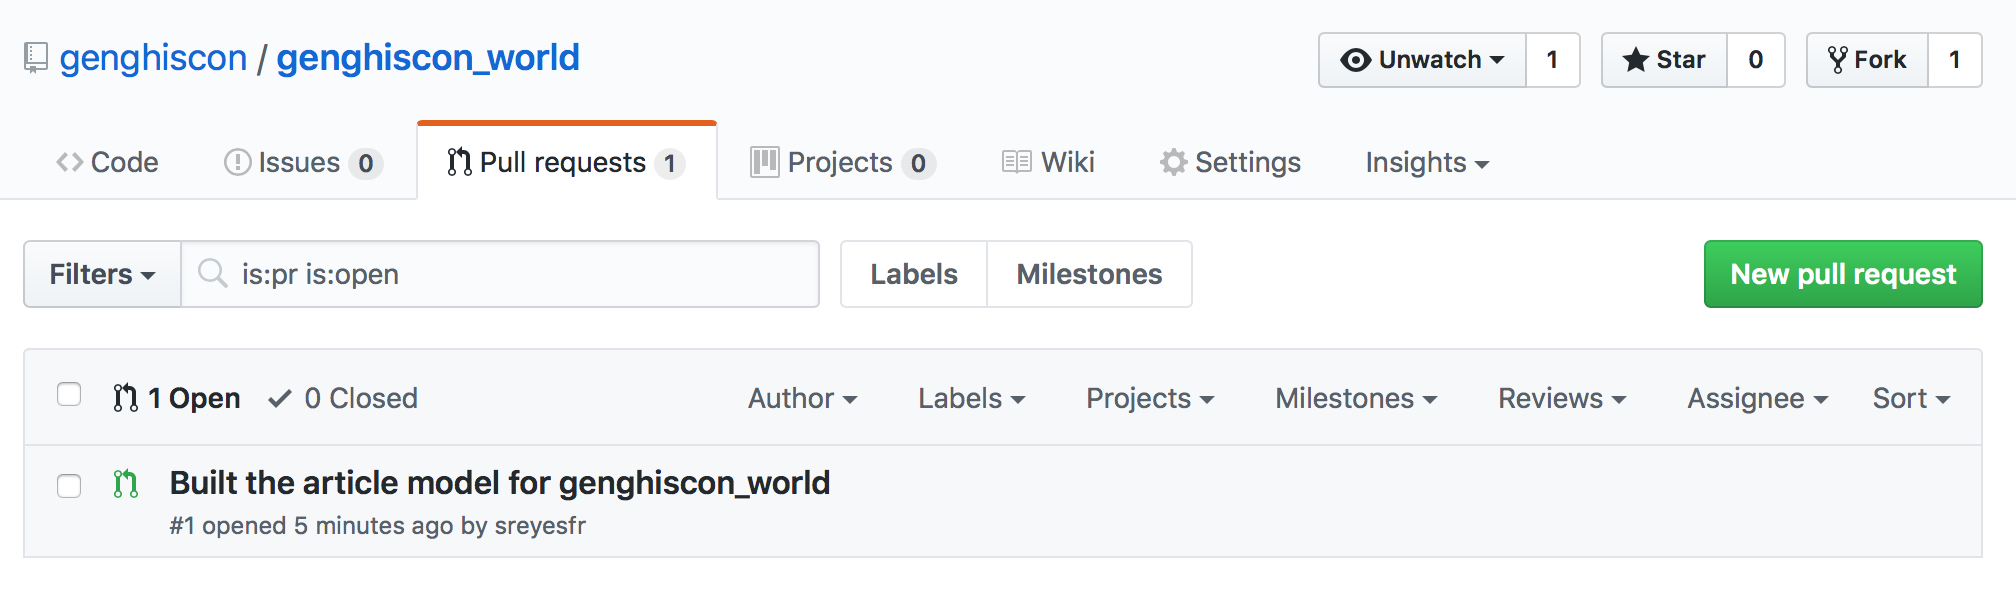This screenshot has width=2016, height=592.
Task: Select the Pull requests tab
Action: pyautogui.click(x=566, y=162)
